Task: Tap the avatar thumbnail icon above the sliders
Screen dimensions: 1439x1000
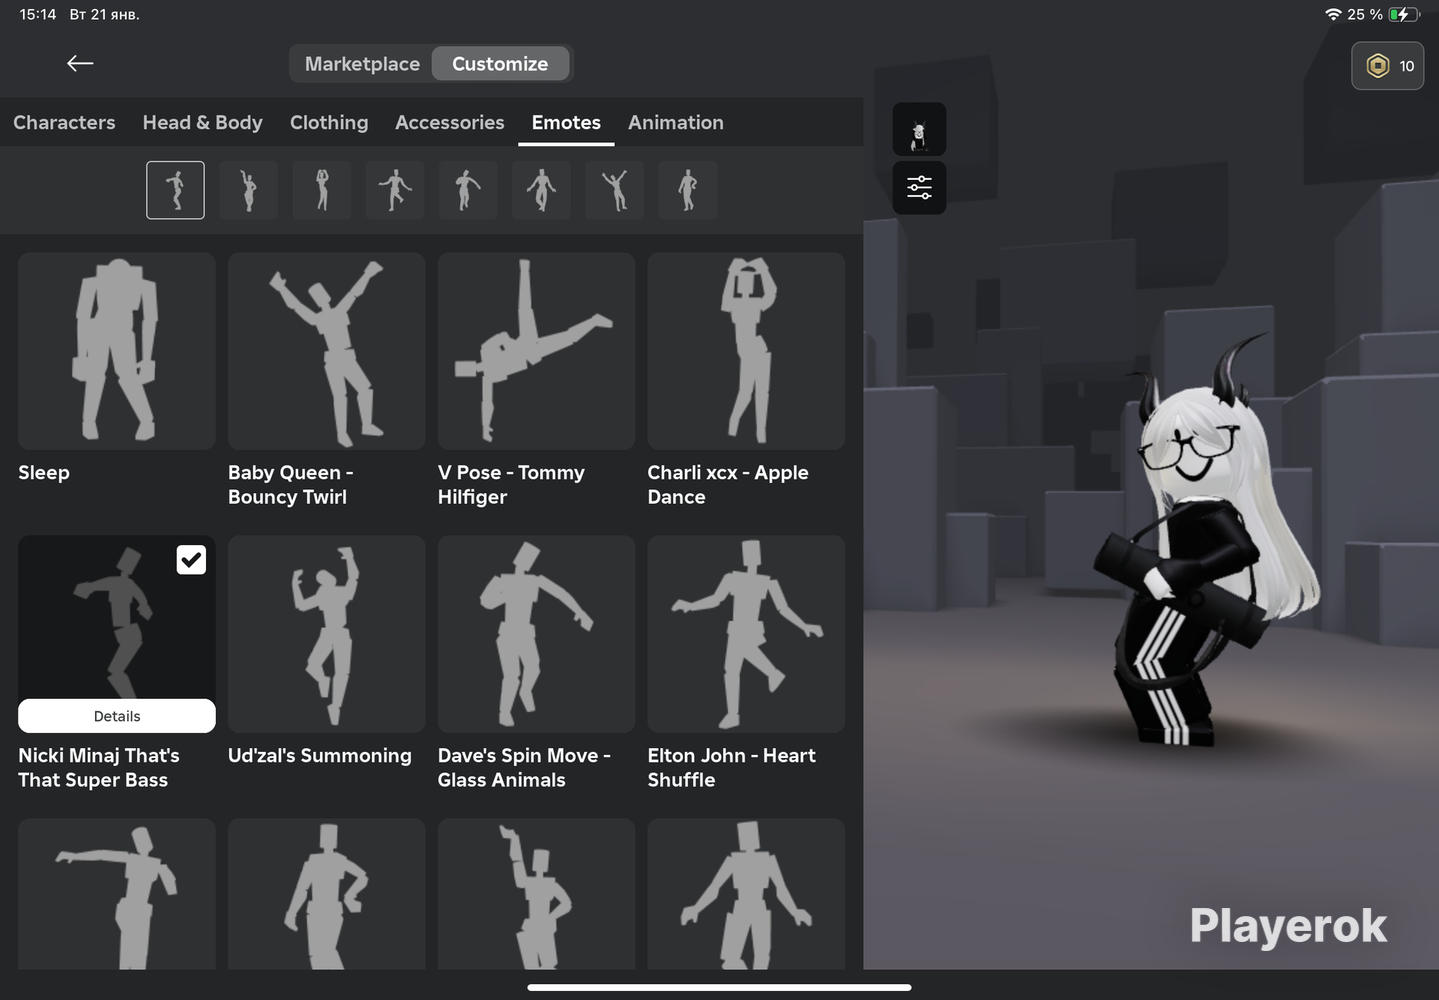Action: point(919,130)
